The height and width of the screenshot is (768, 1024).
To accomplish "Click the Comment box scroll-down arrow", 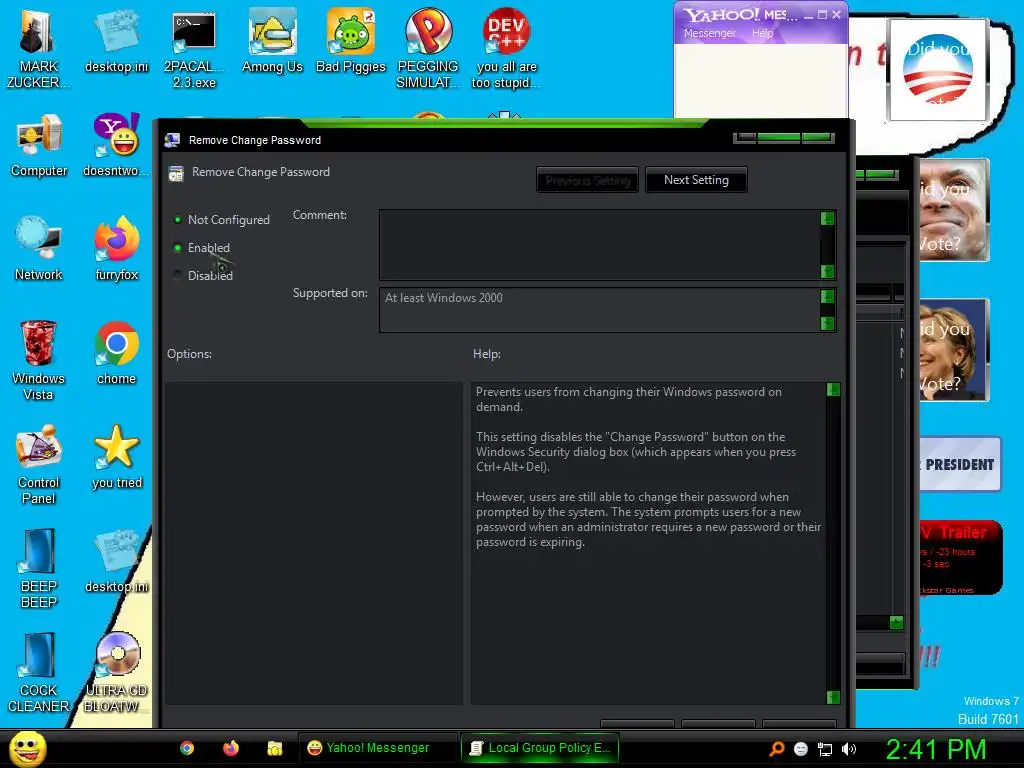I will (827, 272).
